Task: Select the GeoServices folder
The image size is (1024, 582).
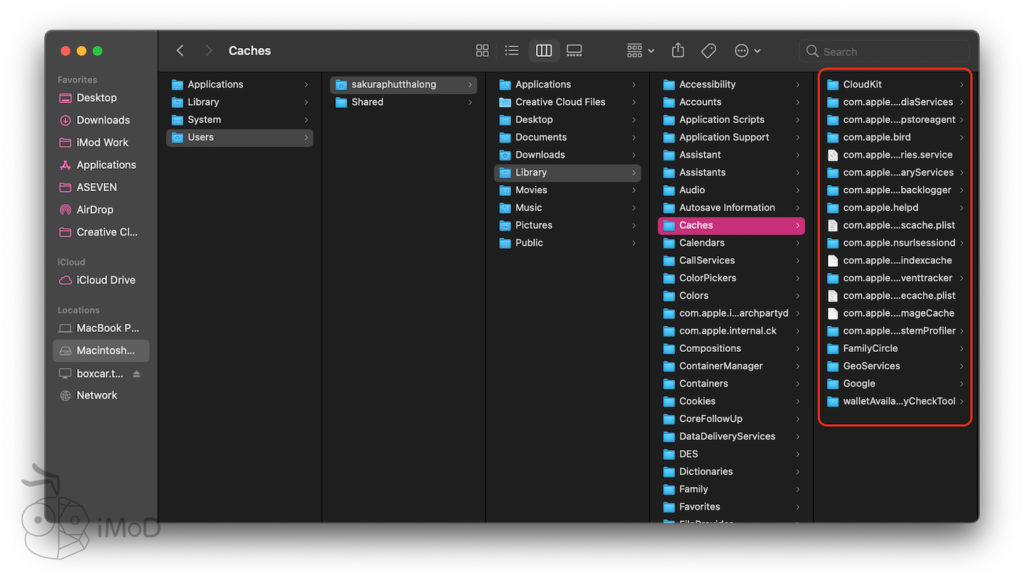Action: 871,366
